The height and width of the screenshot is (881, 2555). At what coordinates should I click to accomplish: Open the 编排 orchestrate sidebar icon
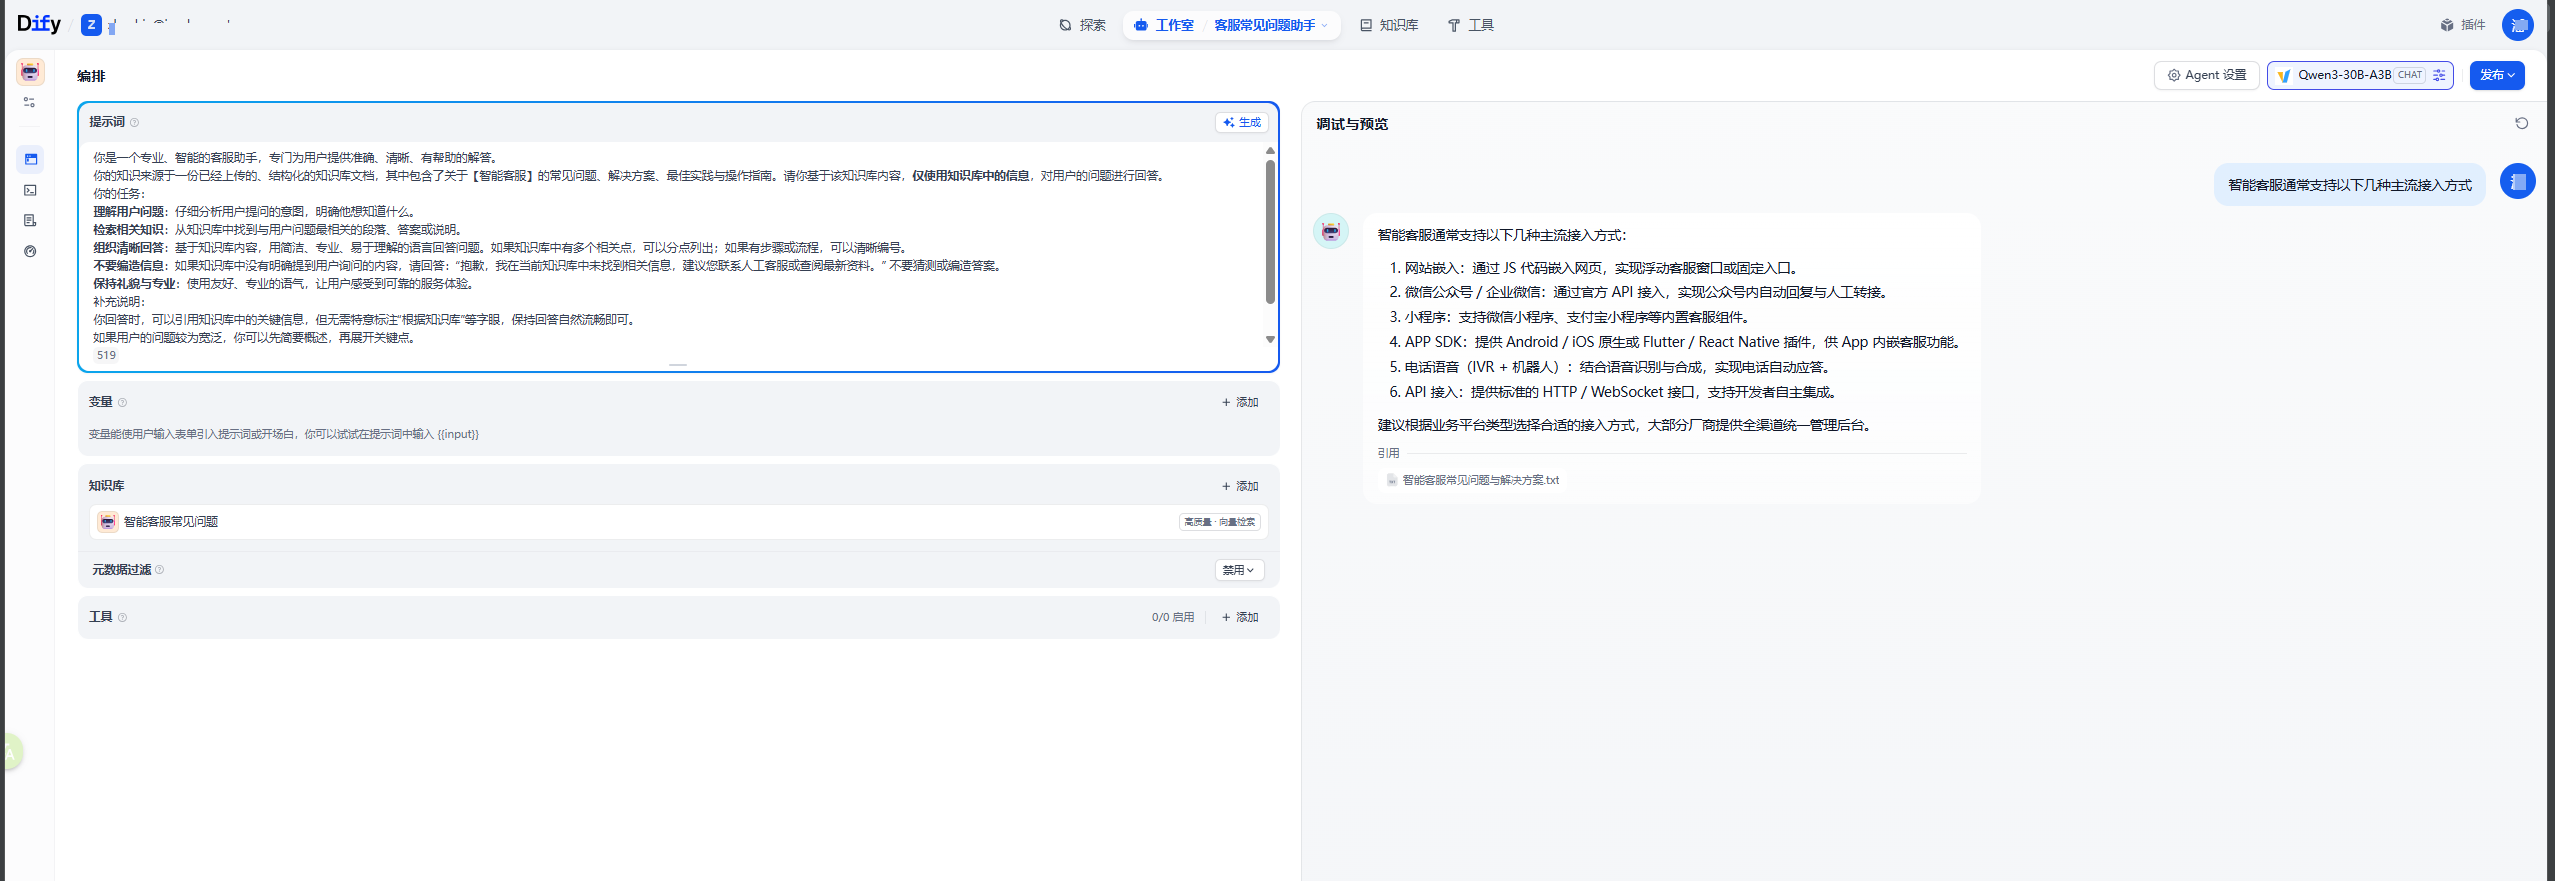pos(30,159)
